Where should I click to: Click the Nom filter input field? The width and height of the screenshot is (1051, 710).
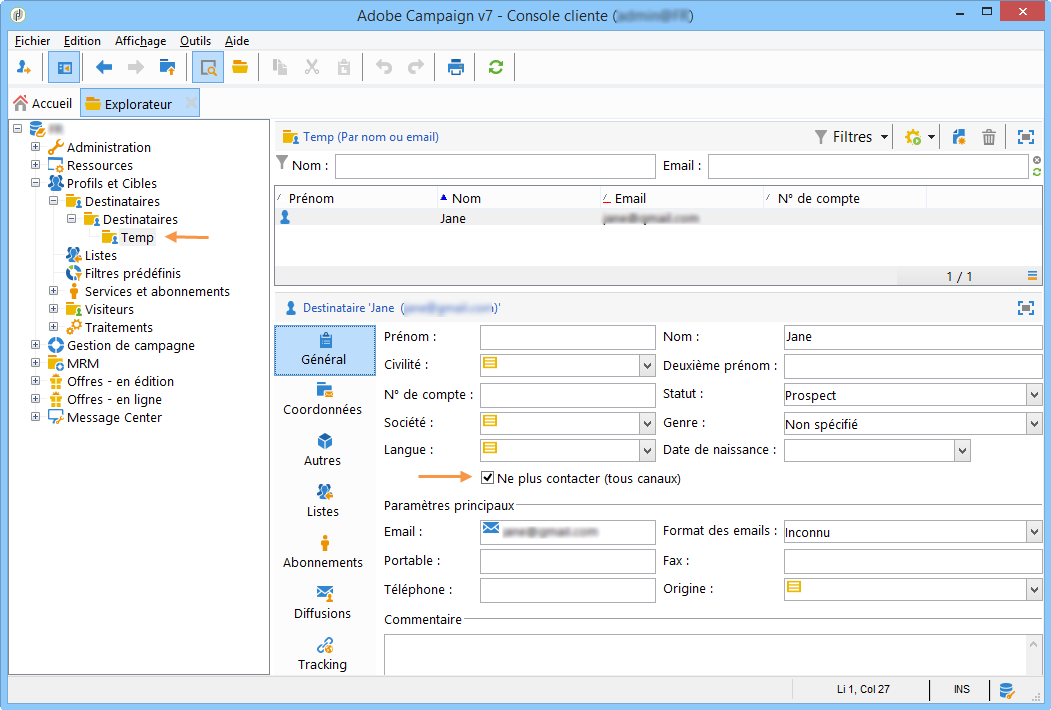[x=495, y=166]
